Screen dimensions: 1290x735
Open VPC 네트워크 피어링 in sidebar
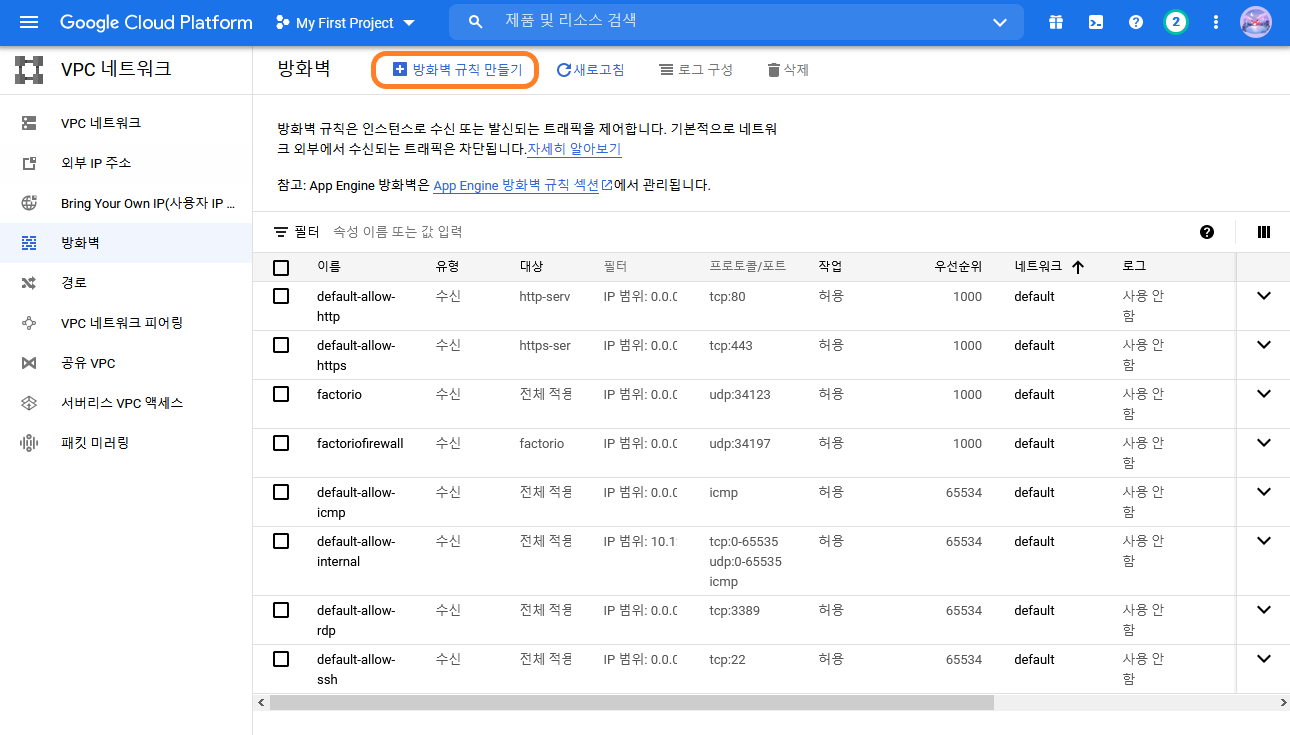tap(126, 323)
